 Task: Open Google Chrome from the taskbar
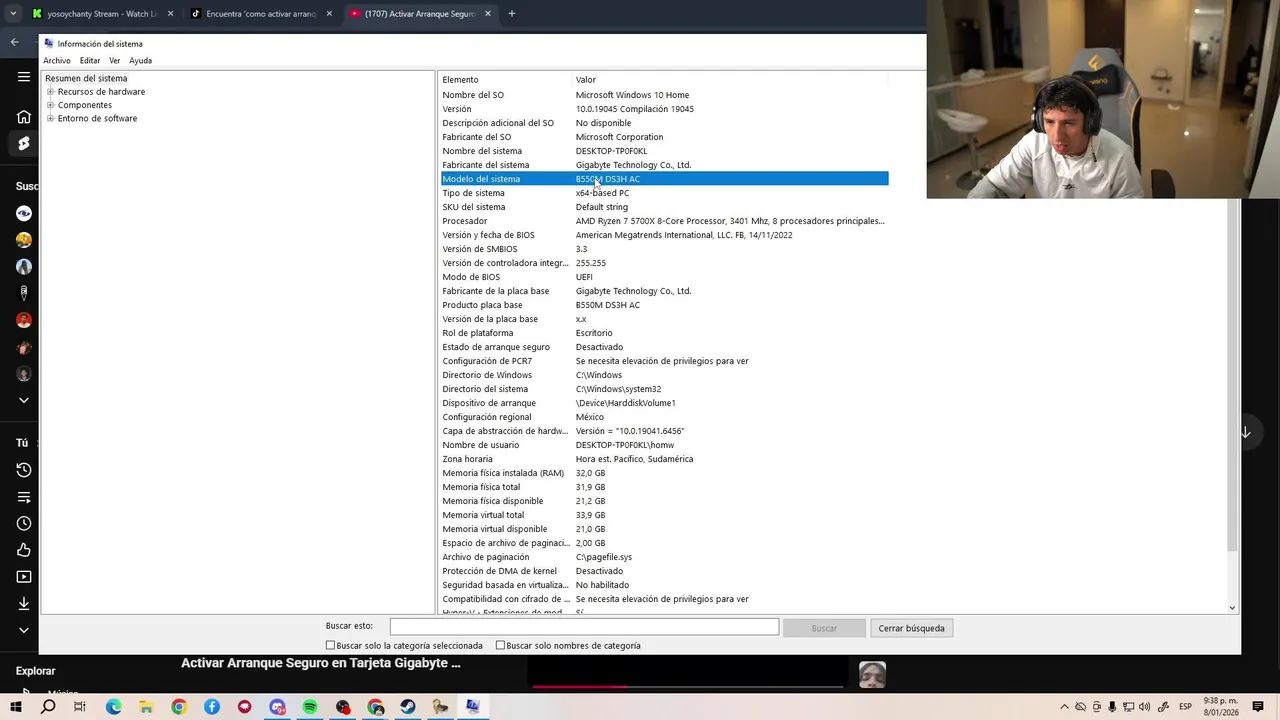click(179, 707)
